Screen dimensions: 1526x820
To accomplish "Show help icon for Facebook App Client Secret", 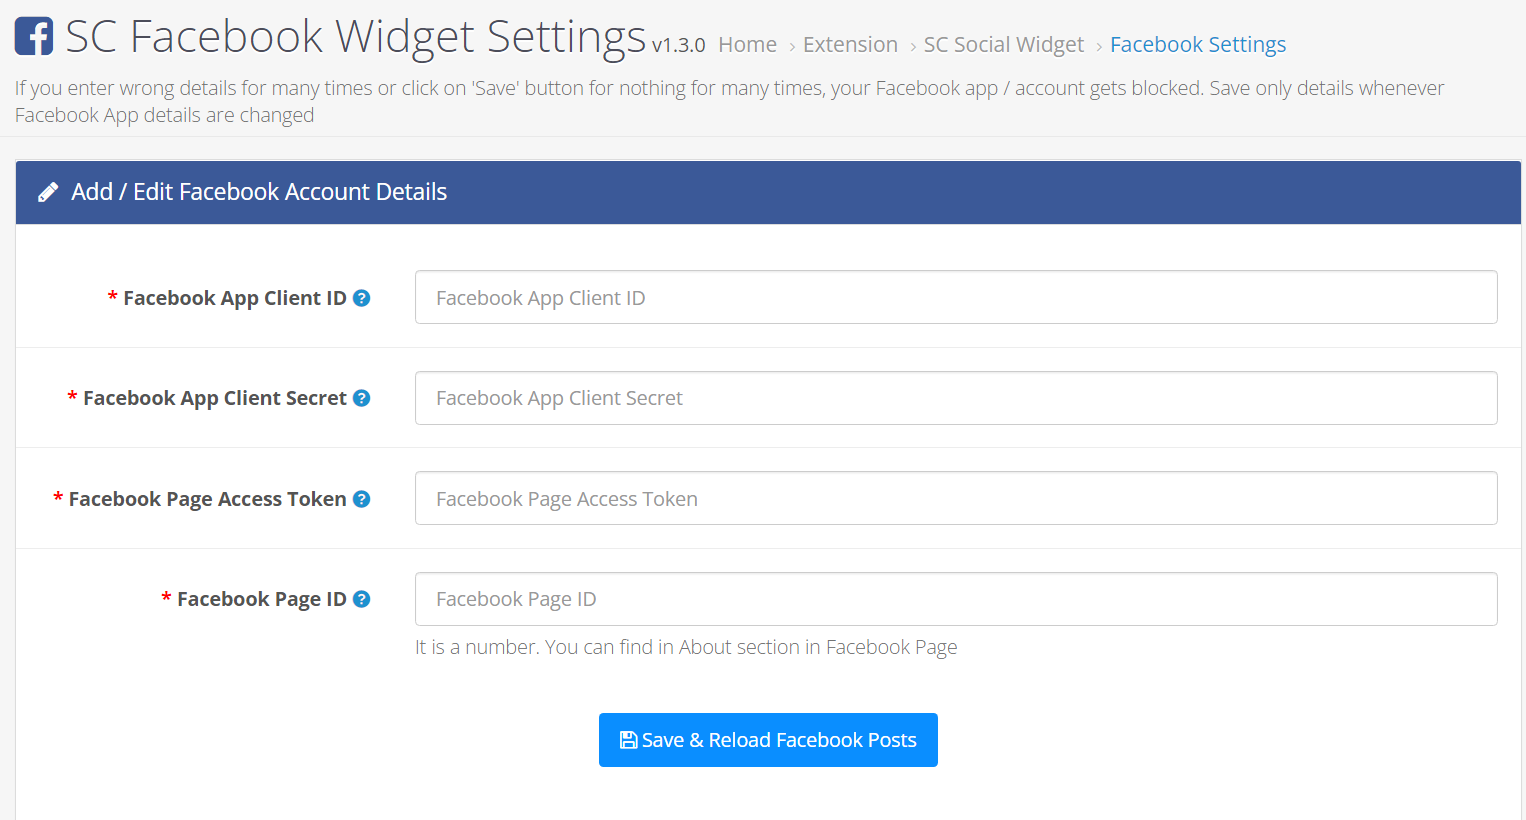I will [362, 398].
